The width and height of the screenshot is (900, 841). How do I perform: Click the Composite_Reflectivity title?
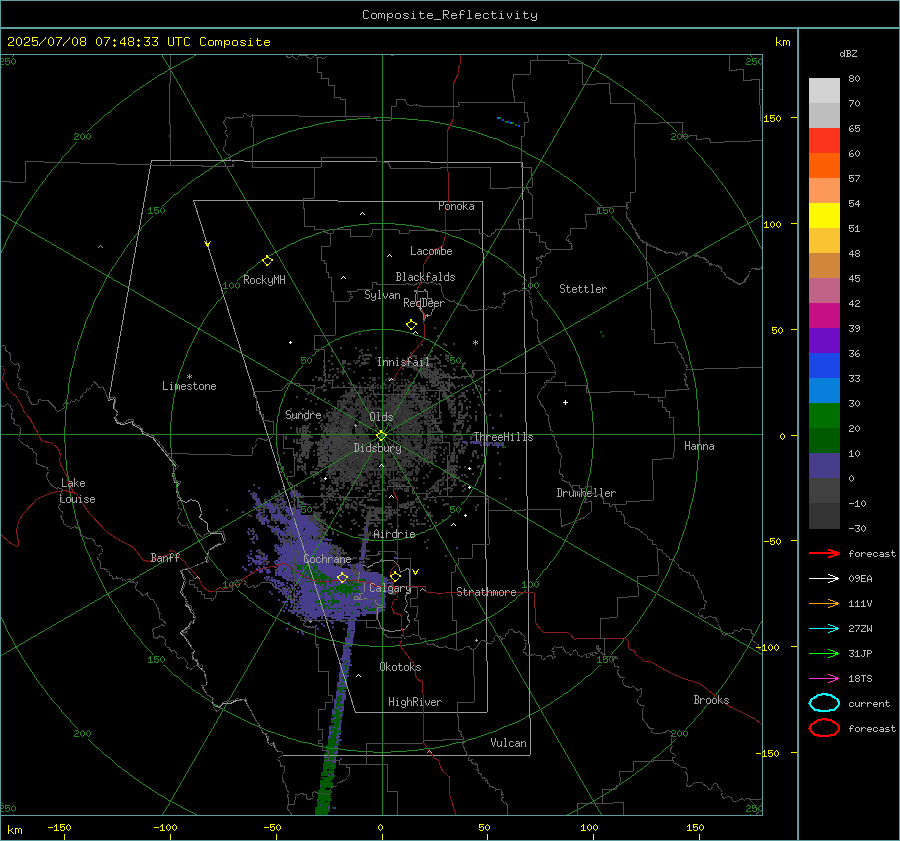coord(450,15)
